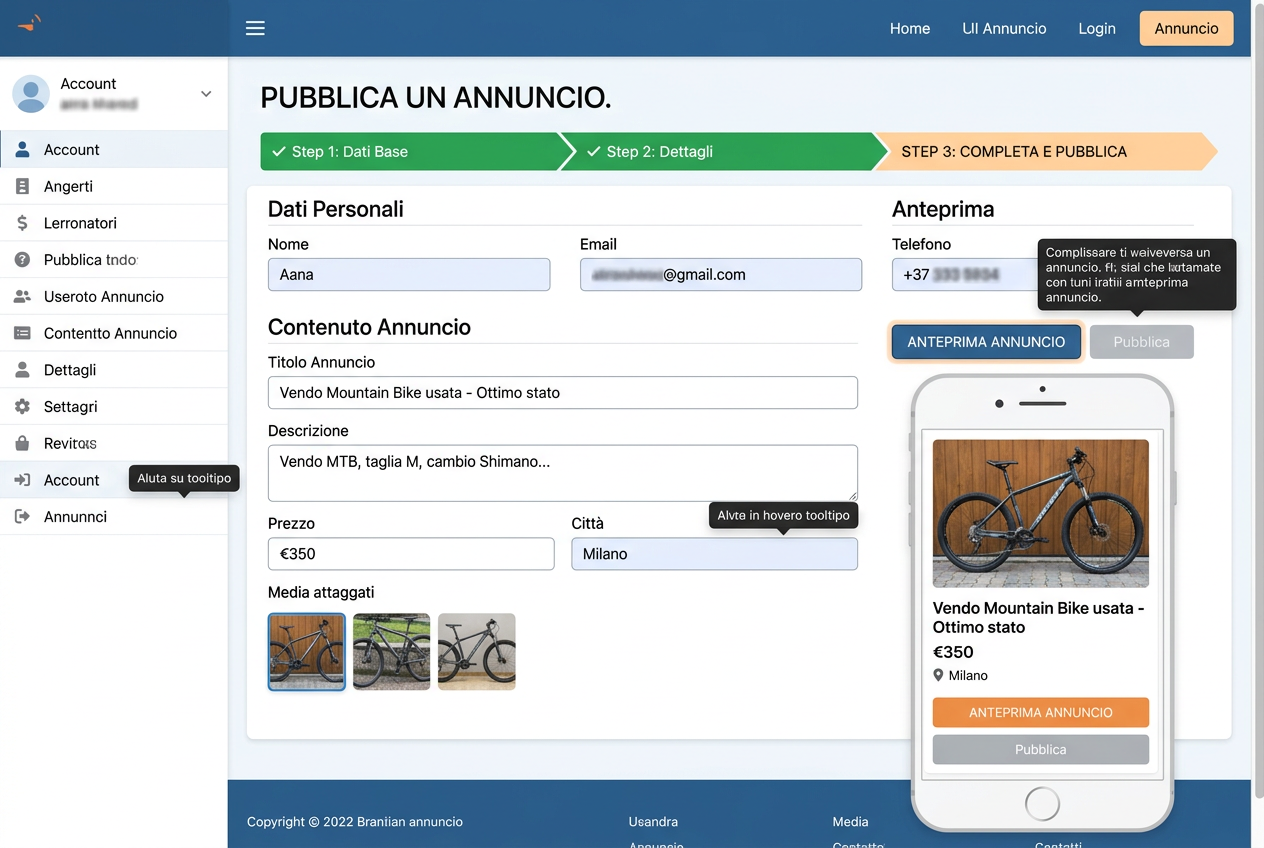
Task: Open Ul Annuncio in top navigation
Action: point(1004,28)
